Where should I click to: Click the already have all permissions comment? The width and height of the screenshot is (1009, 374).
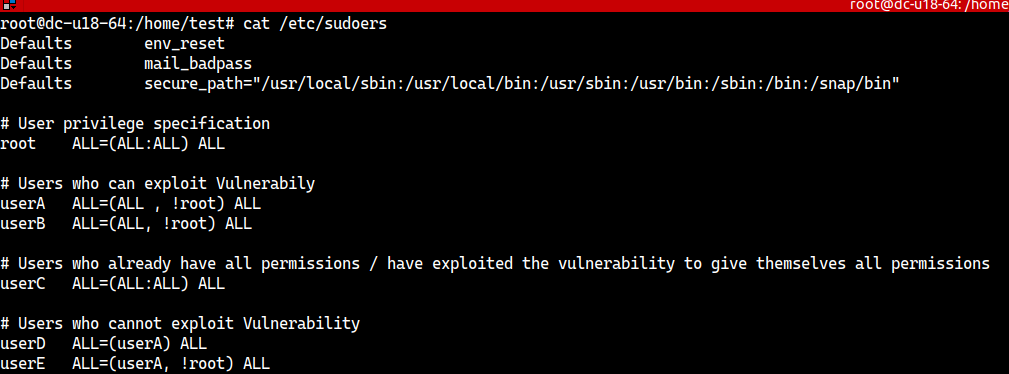(495, 263)
